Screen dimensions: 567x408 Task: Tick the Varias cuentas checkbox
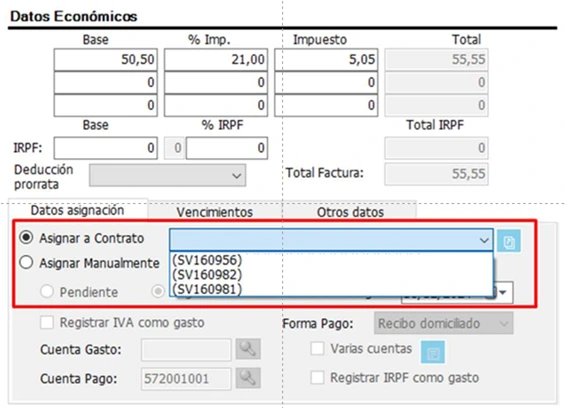[317, 349]
